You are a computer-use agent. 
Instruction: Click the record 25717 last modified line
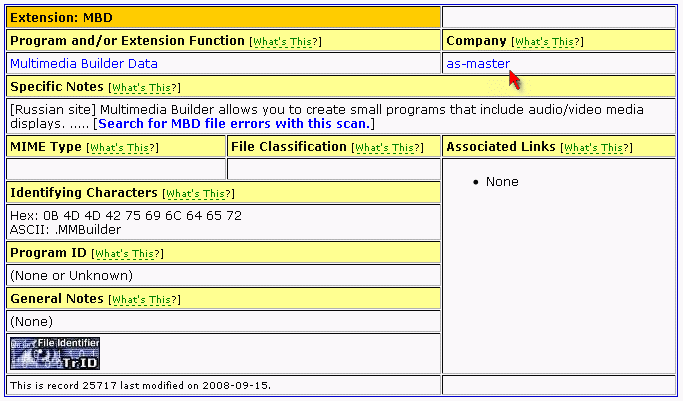[x=140, y=385]
